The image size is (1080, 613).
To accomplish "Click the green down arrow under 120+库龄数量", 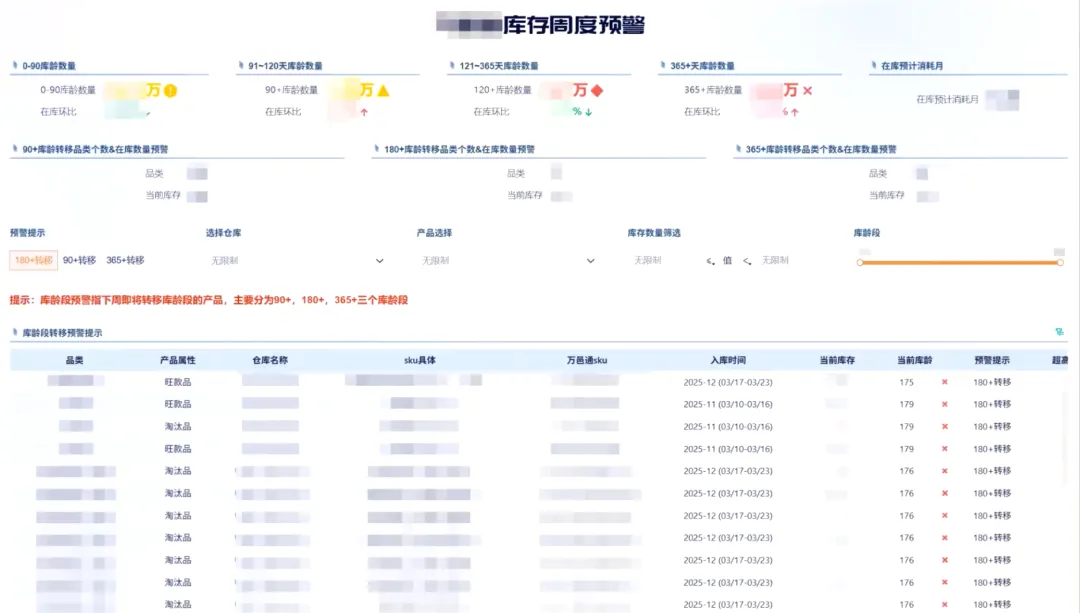I will pos(589,112).
